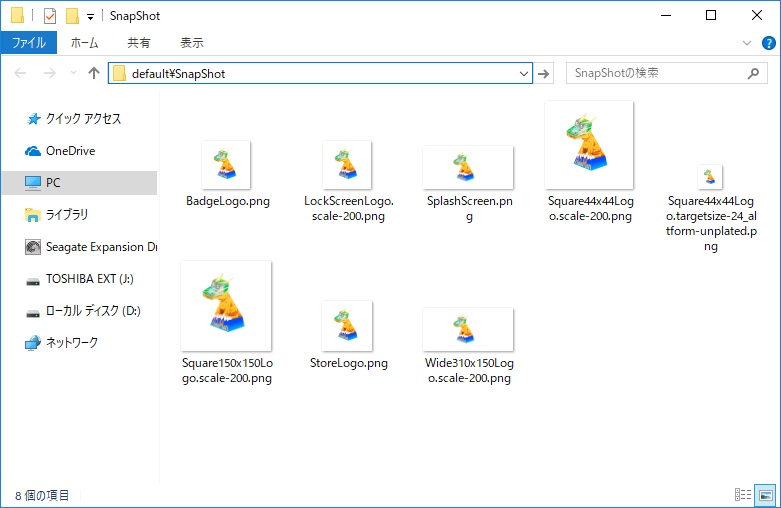Switch to large icons view in the status bar

[766, 495]
